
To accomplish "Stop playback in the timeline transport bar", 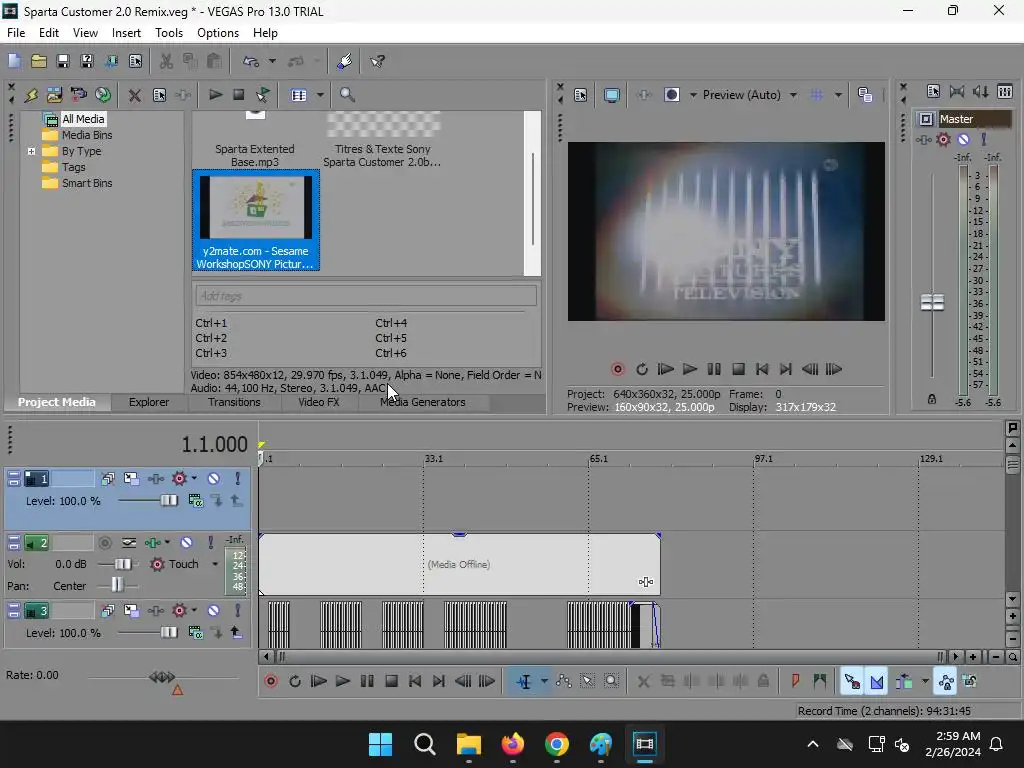I will click(x=391, y=682).
